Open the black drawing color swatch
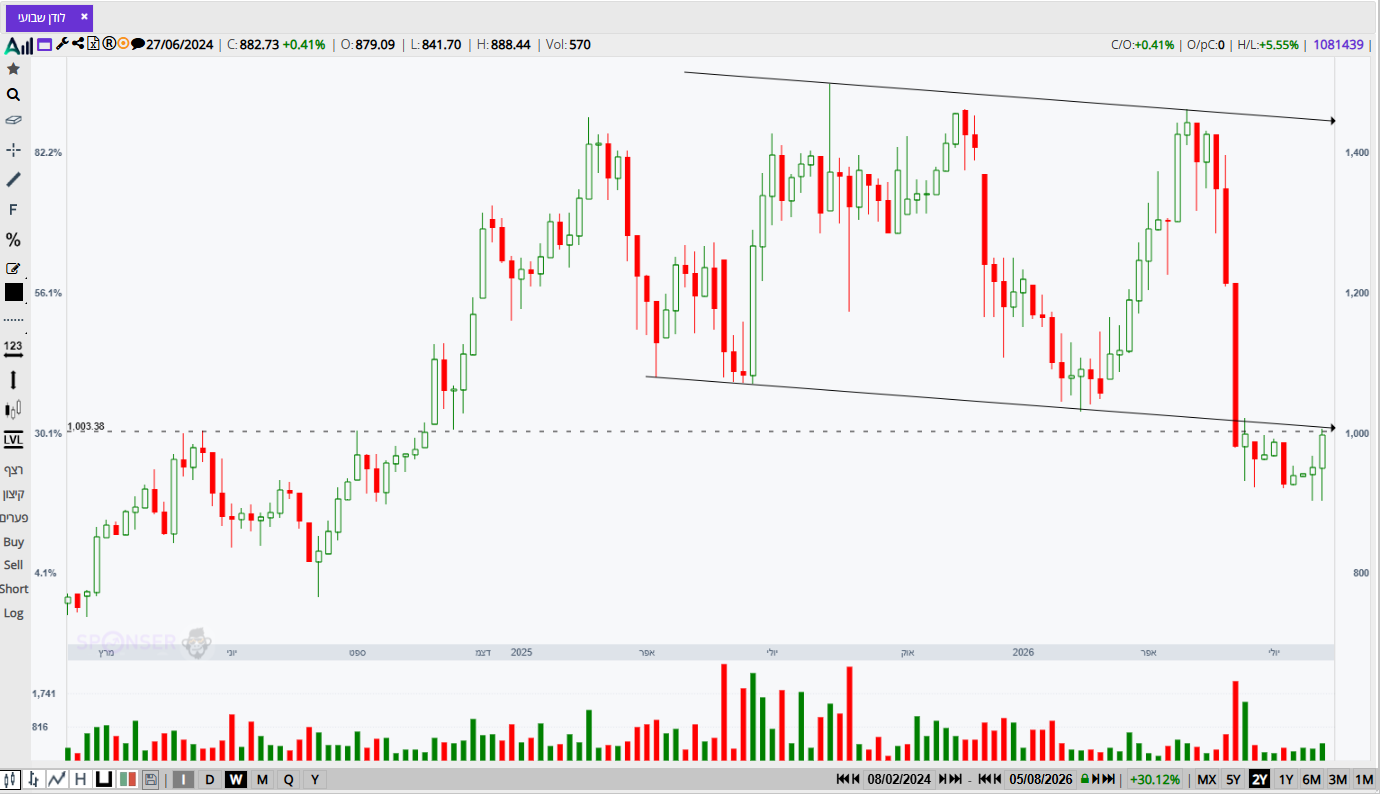The image size is (1382, 796). point(13,292)
